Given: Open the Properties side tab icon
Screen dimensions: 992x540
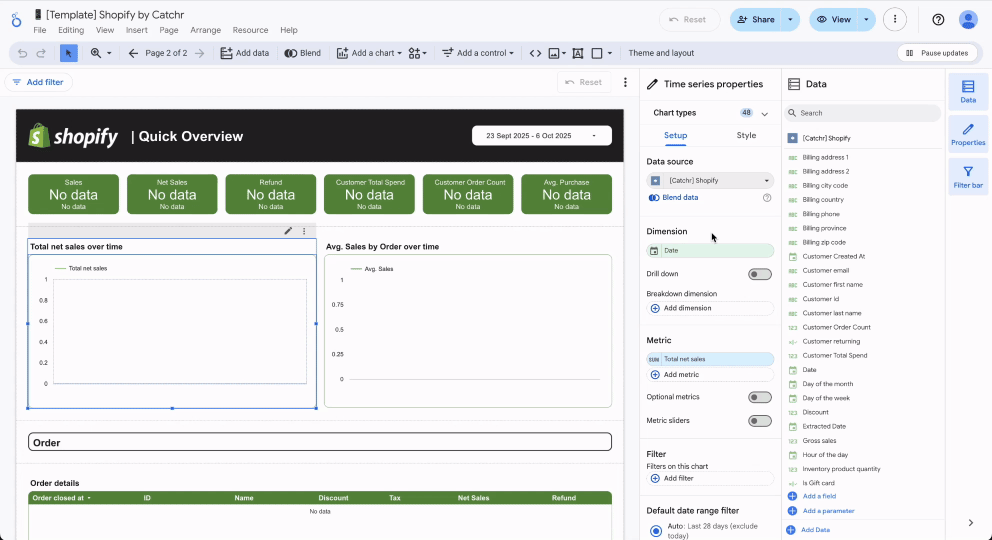Looking at the screenshot, I should (x=968, y=134).
